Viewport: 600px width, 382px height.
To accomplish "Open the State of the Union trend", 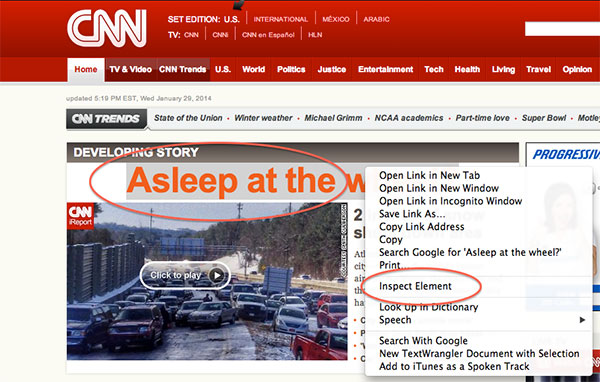I will (x=188, y=118).
